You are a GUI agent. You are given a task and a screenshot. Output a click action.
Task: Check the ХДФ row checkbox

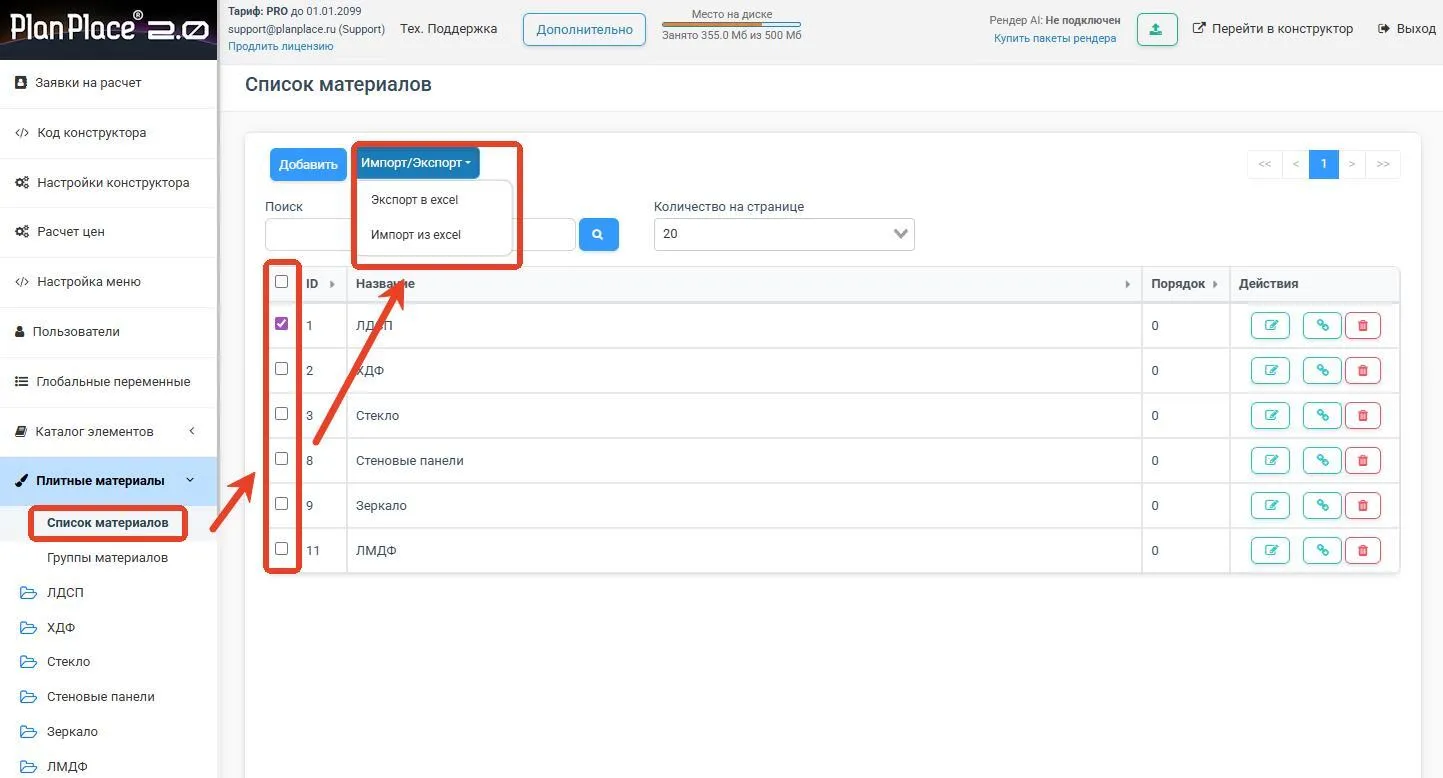pyautogui.click(x=281, y=369)
